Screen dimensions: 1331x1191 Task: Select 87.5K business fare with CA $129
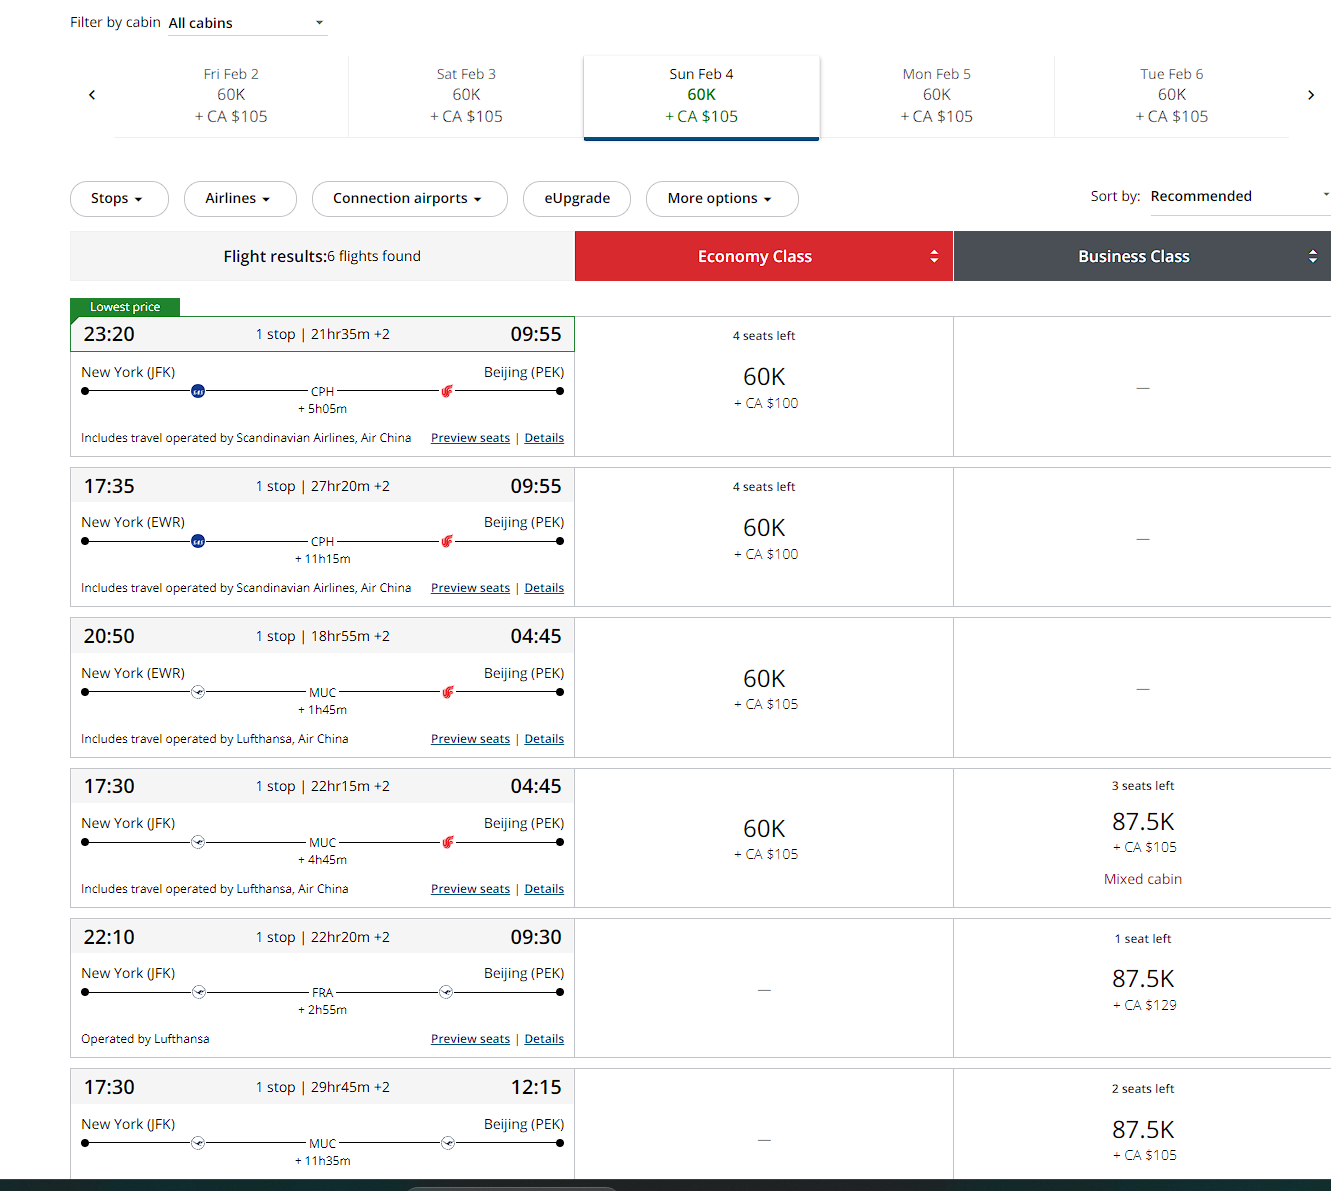click(x=1142, y=988)
